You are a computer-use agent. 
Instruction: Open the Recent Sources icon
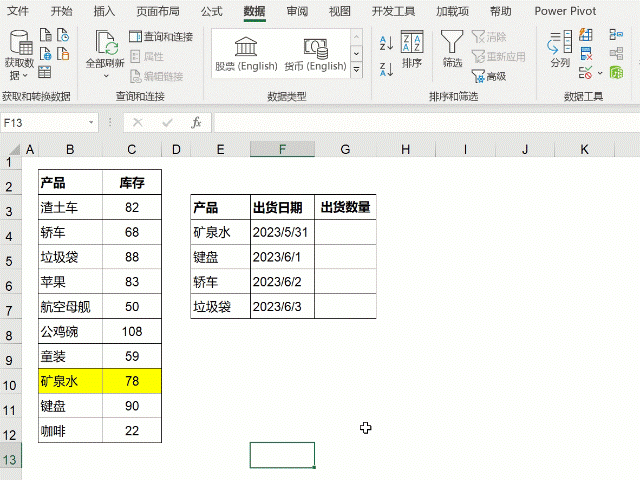click(x=63, y=35)
